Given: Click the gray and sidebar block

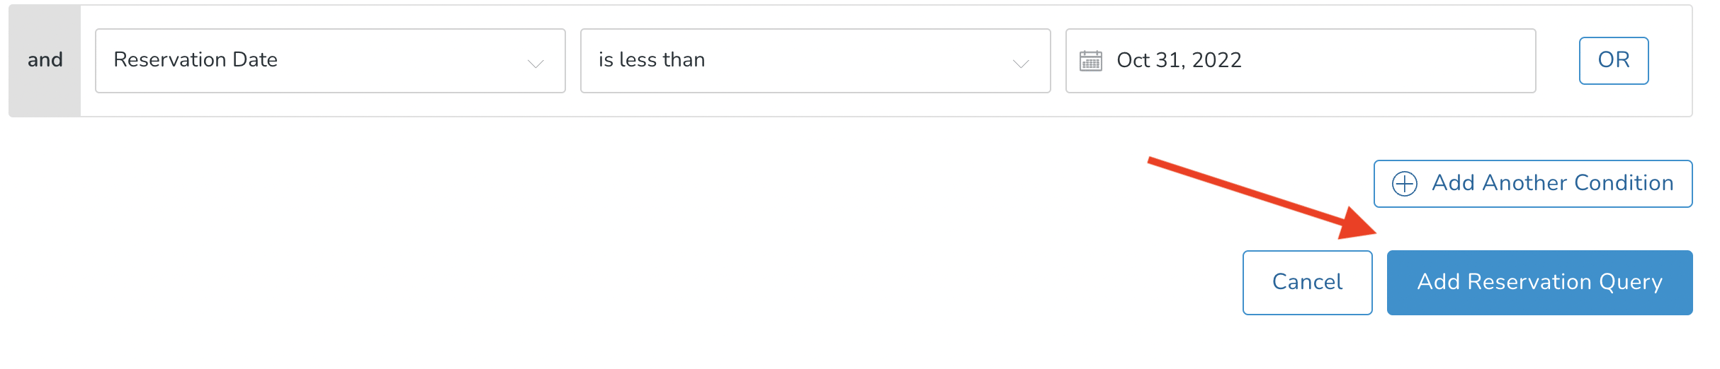Looking at the screenshot, I should [45, 61].
